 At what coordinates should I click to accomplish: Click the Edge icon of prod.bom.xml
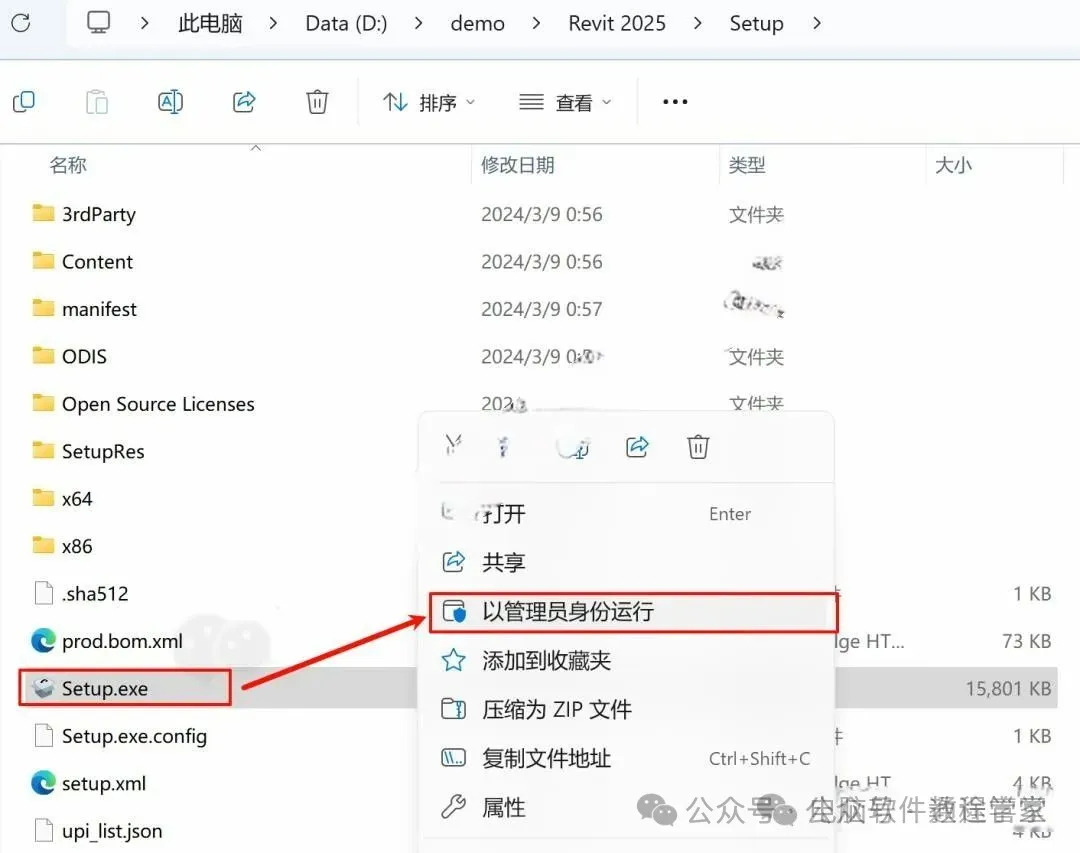43,641
